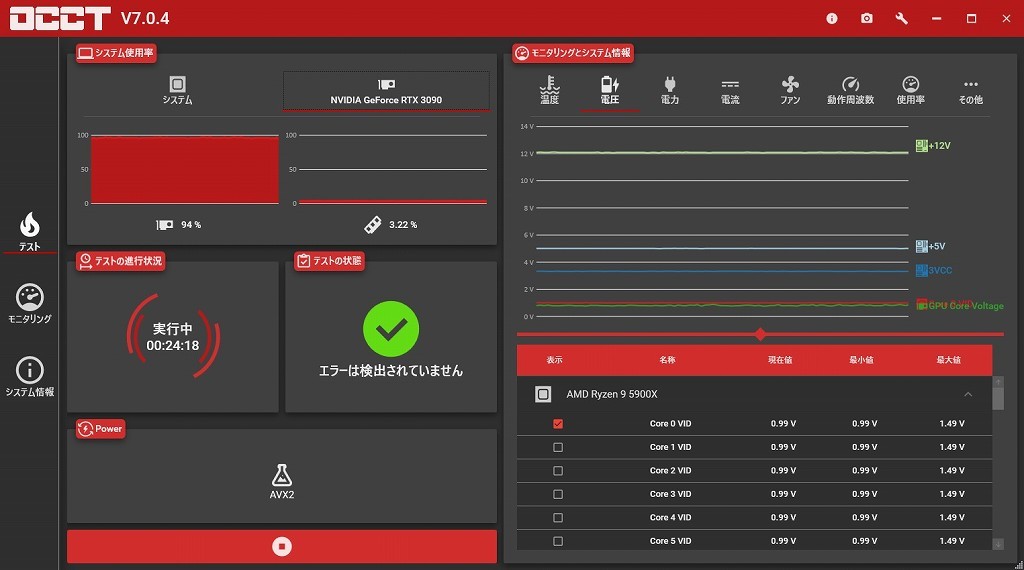Open the 使用率 (usage) gauge view
Viewport: 1024px width, 570px height.
click(x=910, y=90)
